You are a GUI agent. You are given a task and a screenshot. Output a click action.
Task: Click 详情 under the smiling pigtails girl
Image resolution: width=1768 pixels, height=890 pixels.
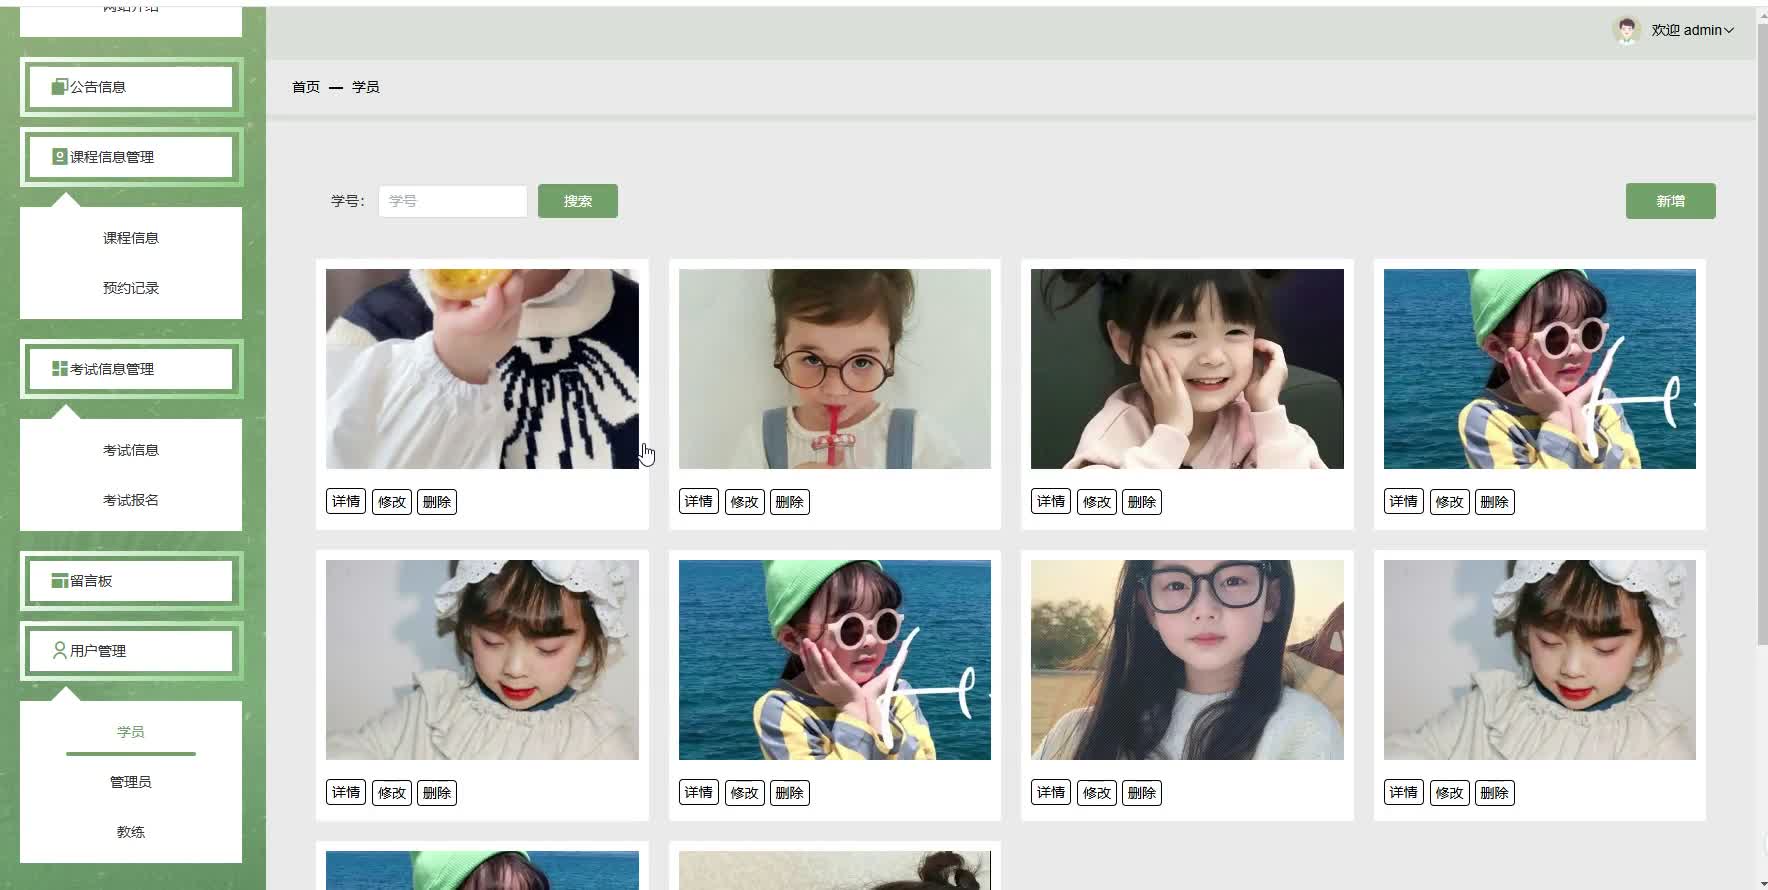point(1051,502)
